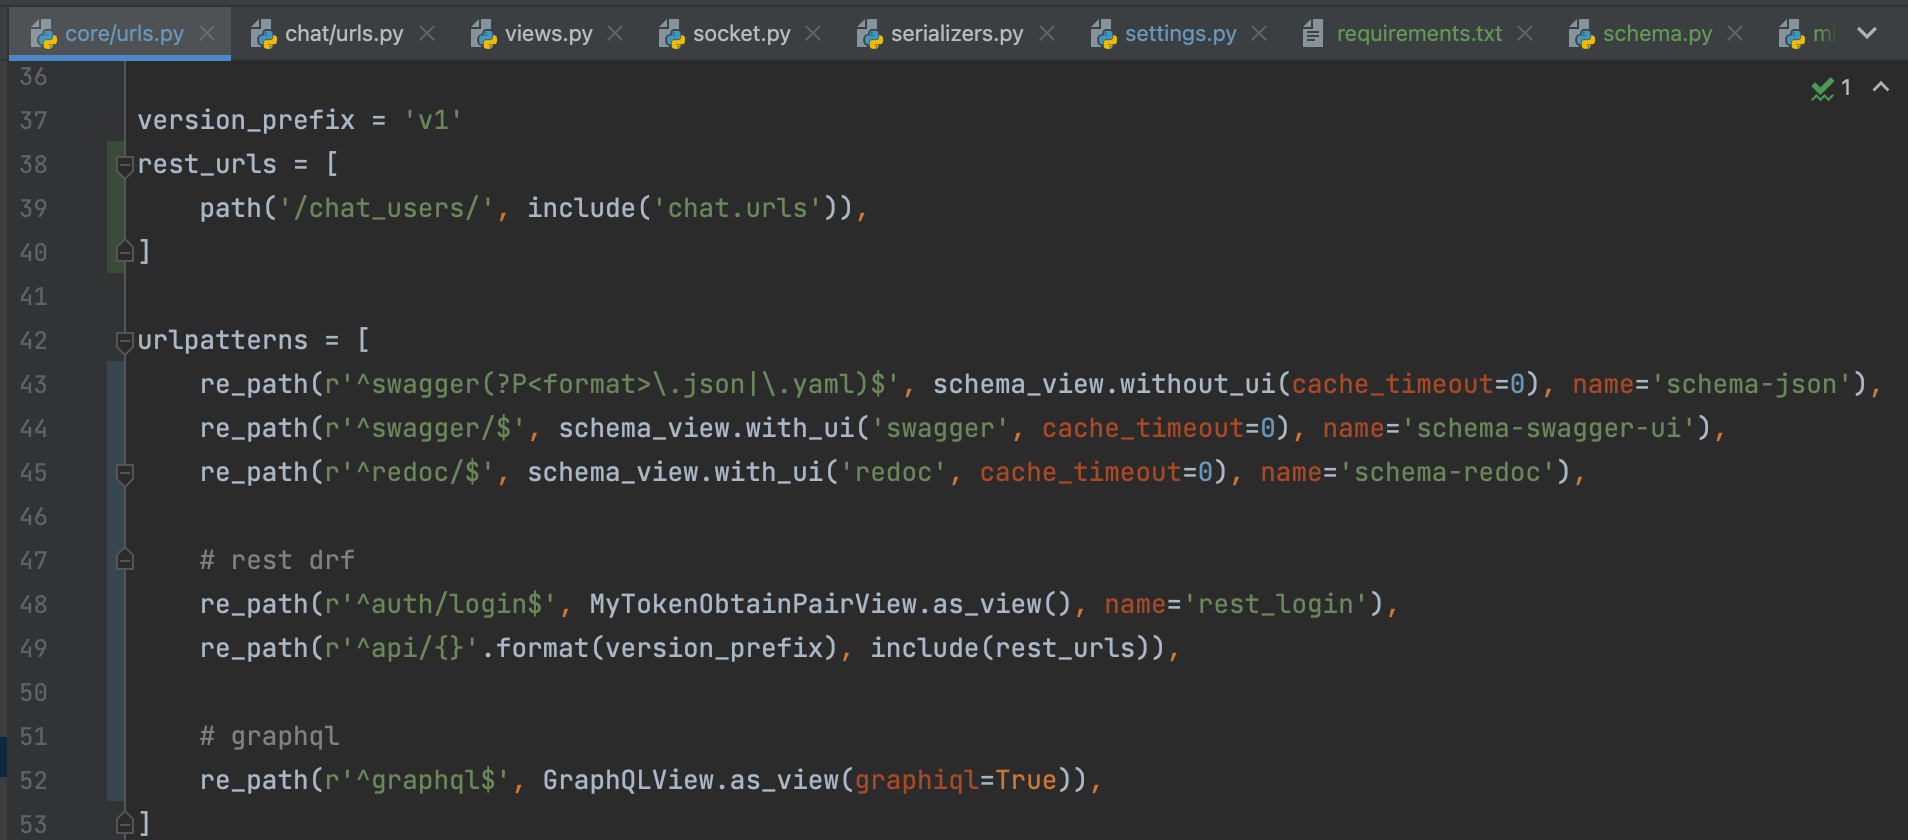This screenshot has height=840, width=1908.
Task: Close the socket.py tab
Action: click(x=813, y=33)
